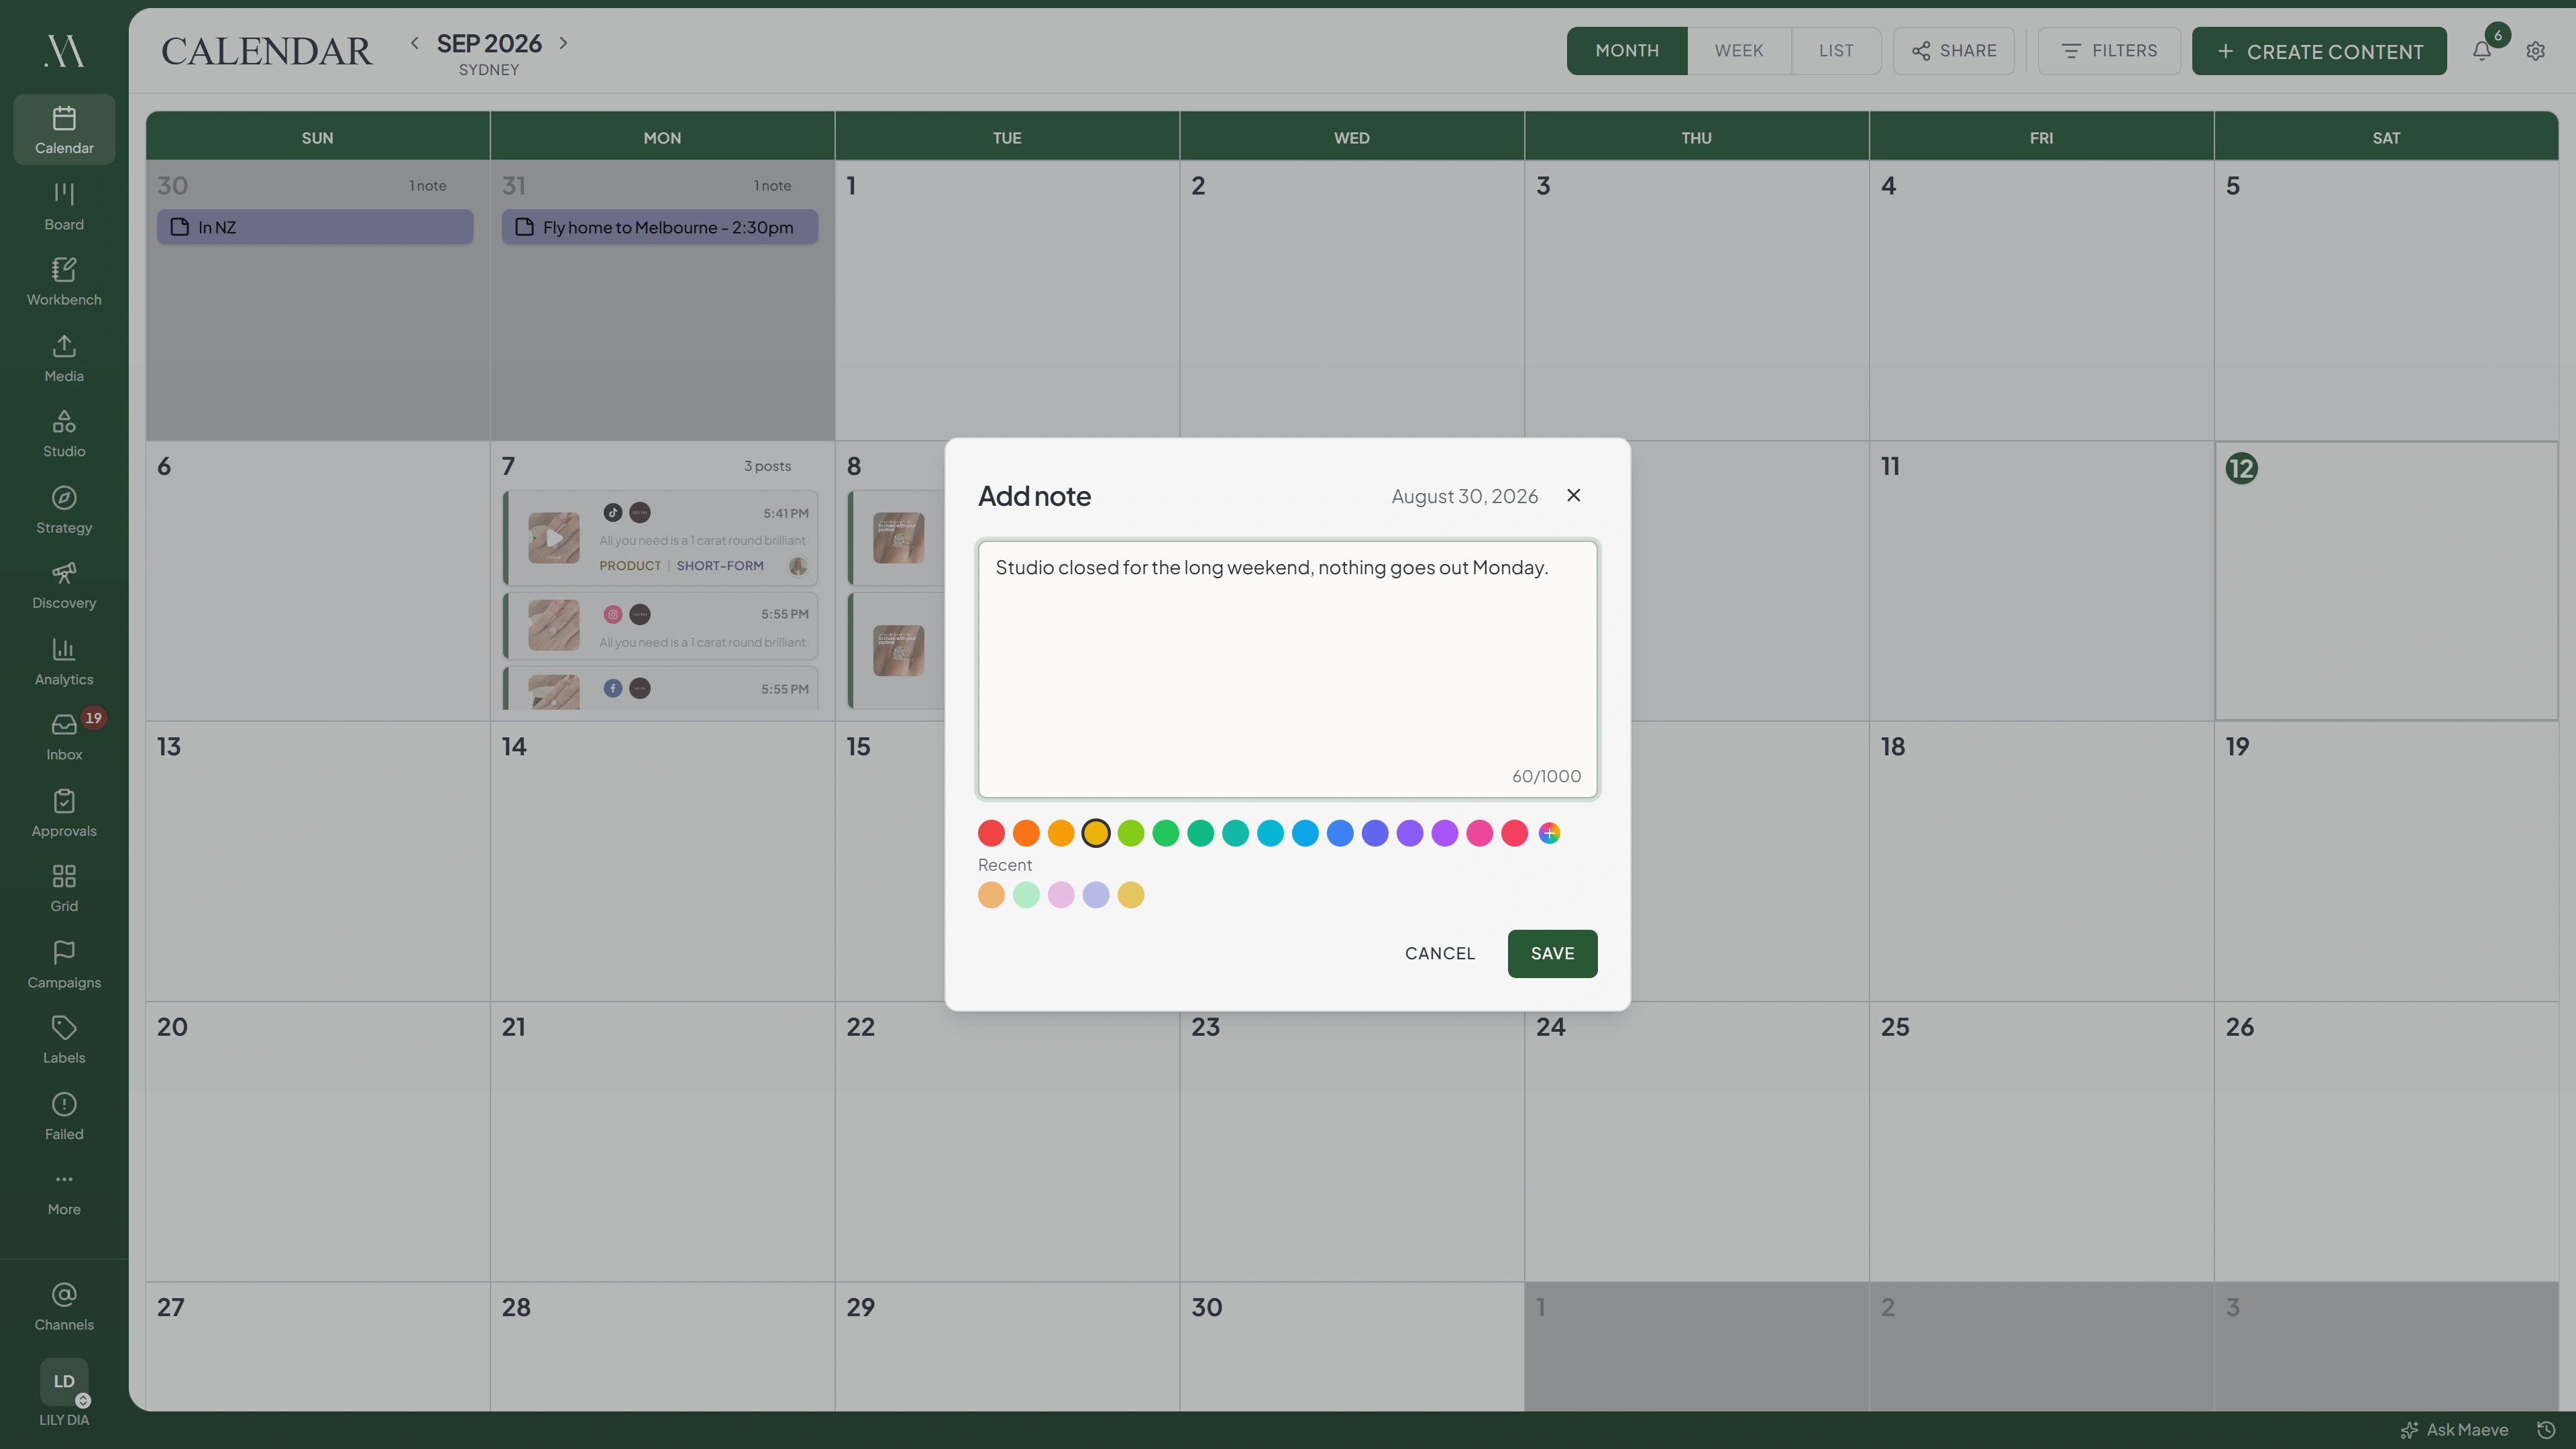The width and height of the screenshot is (2576, 1449).
Task: Open the Campaigns page
Action: click(x=64, y=965)
